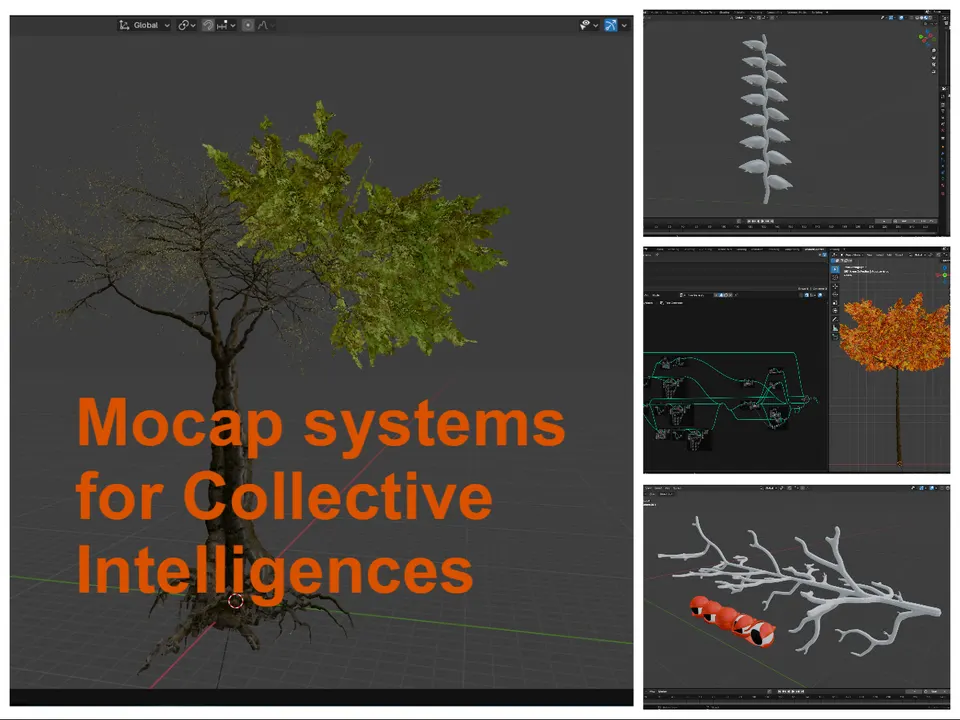Open the proportional editing falloff dropdown
The width and height of the screenshot is (960, 720).
pyautogui.click(x=266, y=25)
